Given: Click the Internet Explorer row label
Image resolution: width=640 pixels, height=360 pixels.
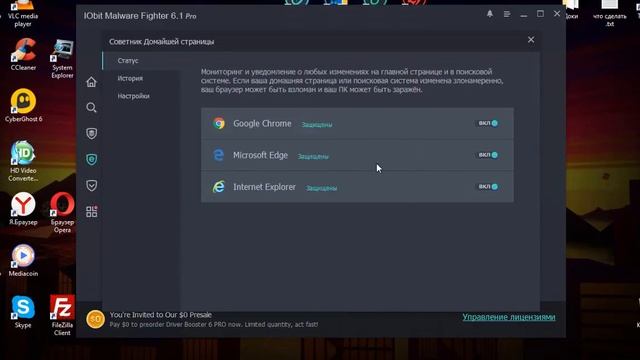Looking at the screenshot, I should tap(264, 187).
